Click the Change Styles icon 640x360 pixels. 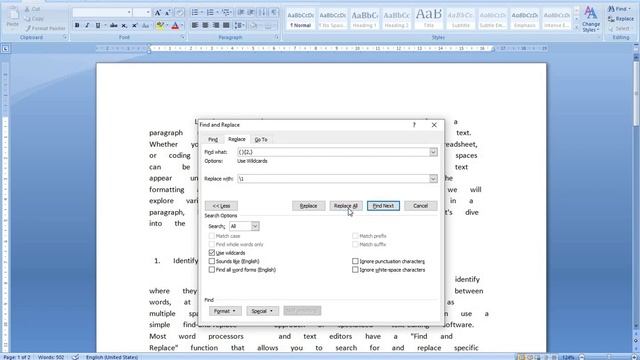pos(591,19)
